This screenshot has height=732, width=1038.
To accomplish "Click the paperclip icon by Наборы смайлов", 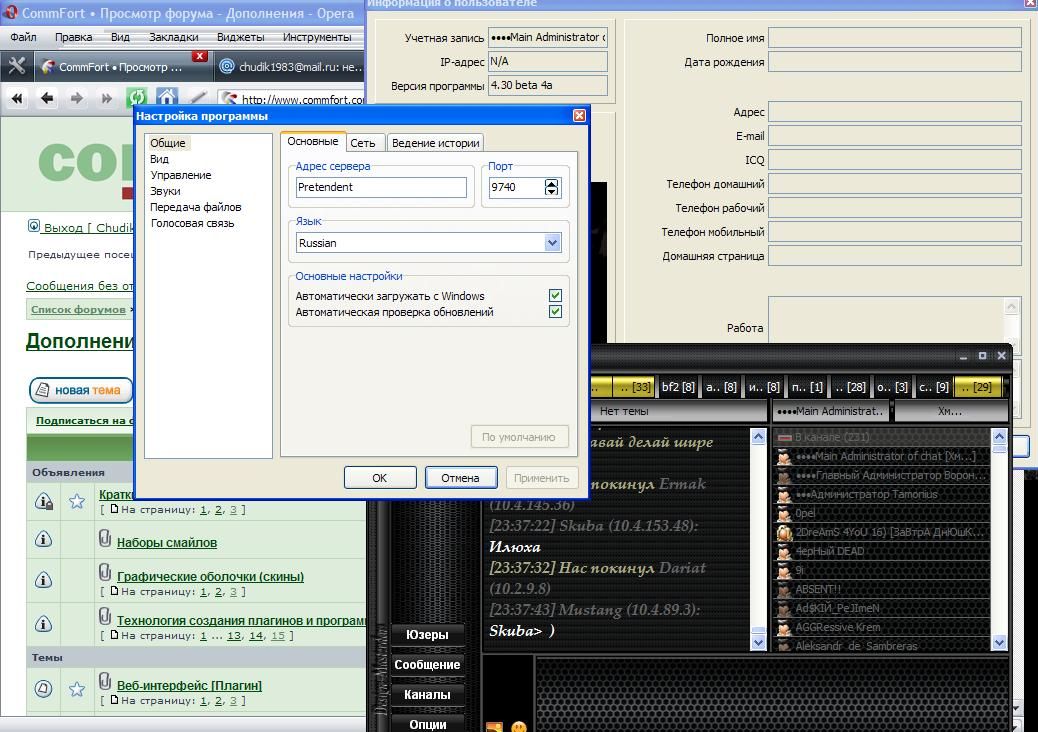I will pos(105,540).
